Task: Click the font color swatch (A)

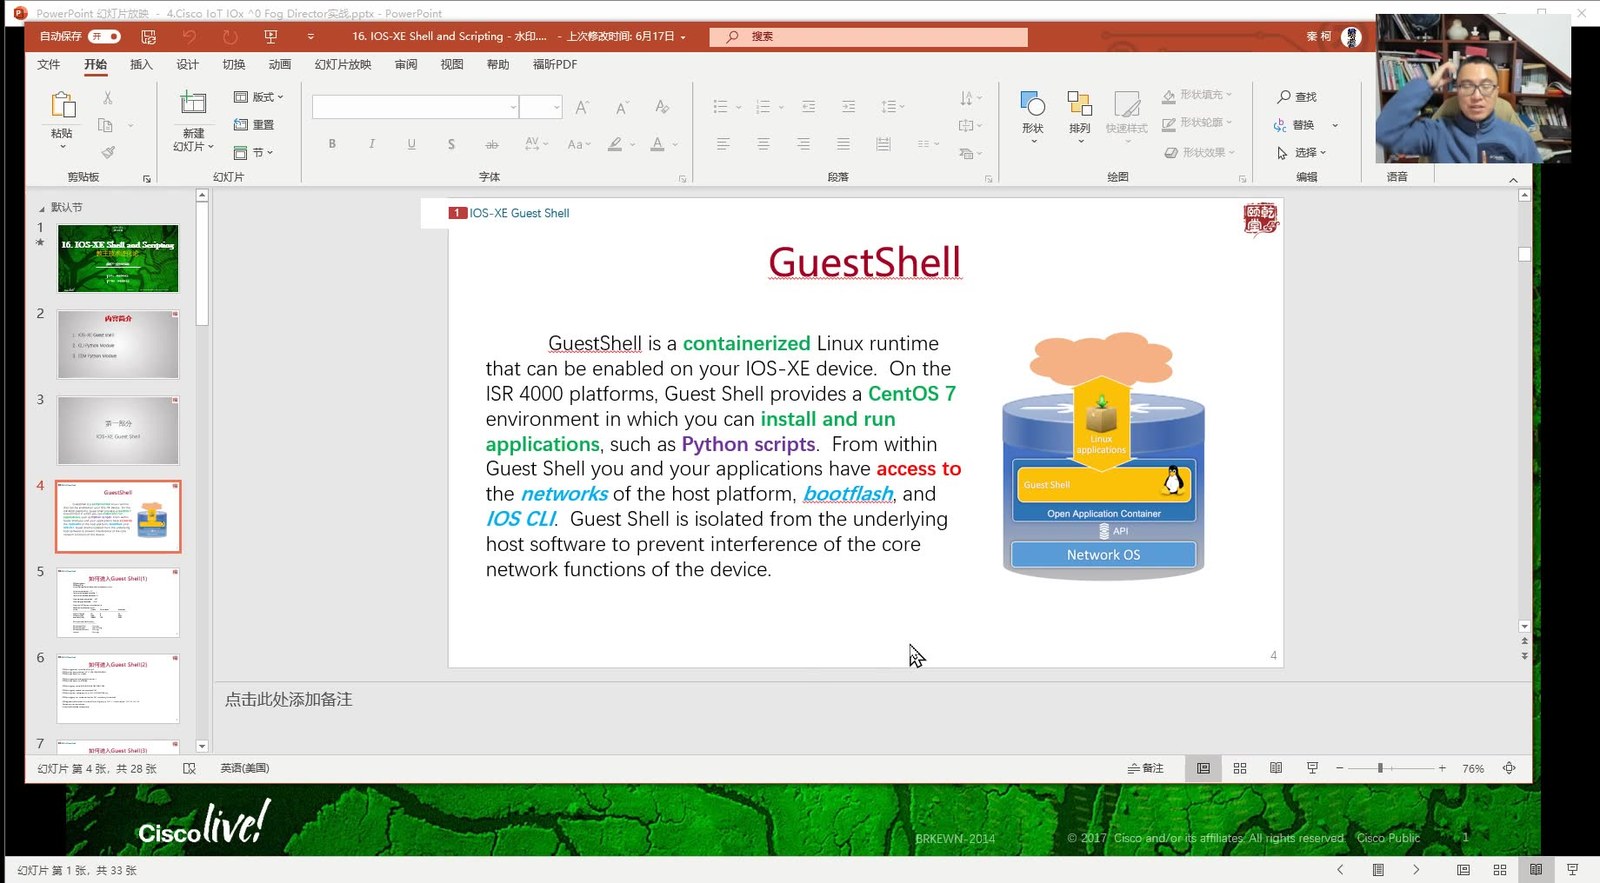Action: [x=657, y=144]
